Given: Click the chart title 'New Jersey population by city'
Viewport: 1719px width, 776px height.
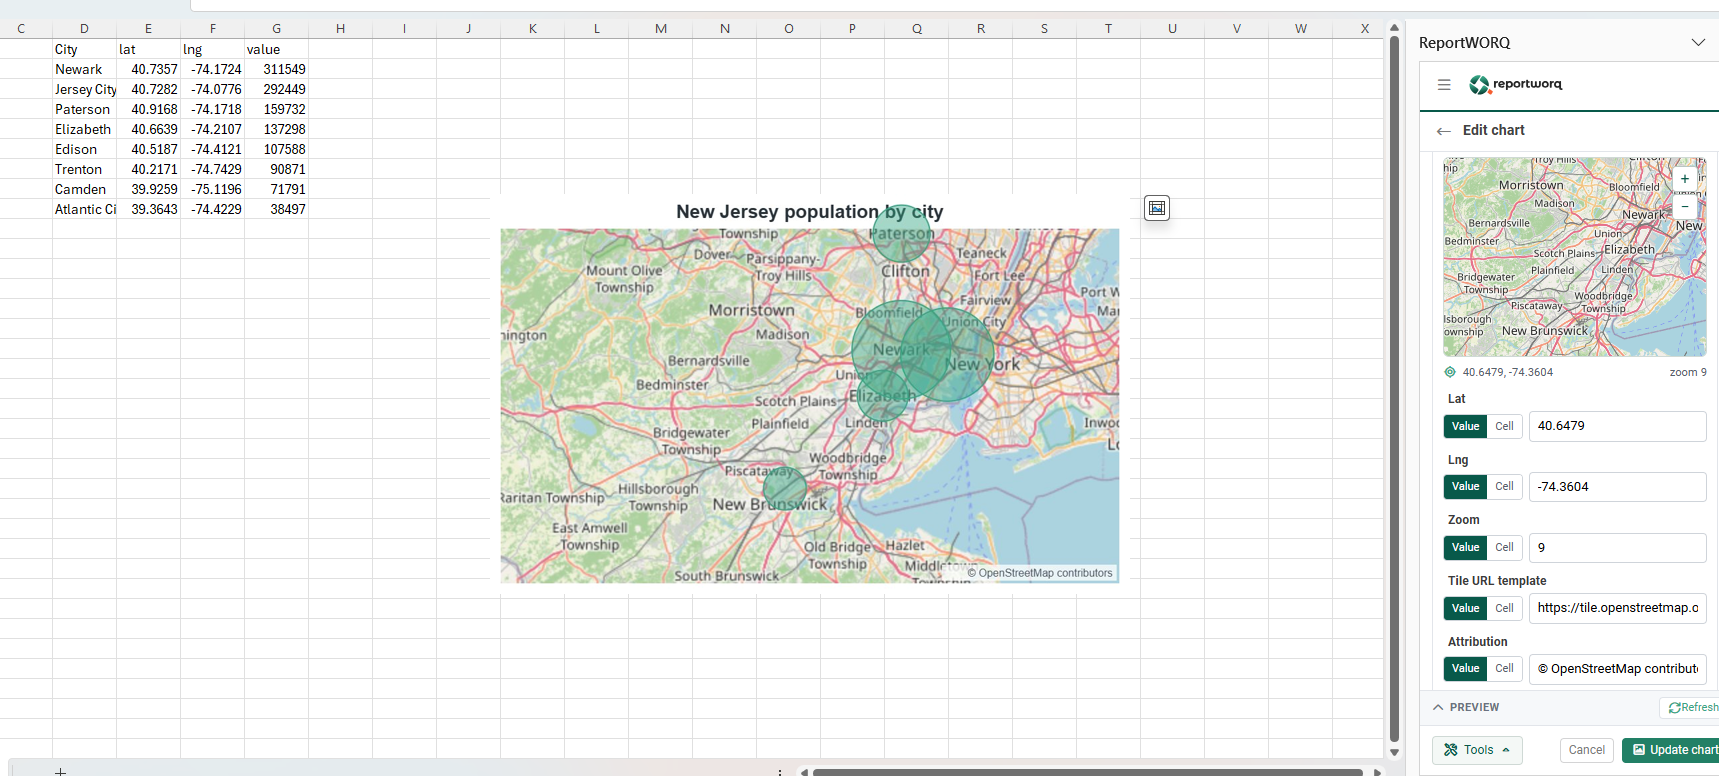Looking at the screenshot, I should [x=810, y=212].
